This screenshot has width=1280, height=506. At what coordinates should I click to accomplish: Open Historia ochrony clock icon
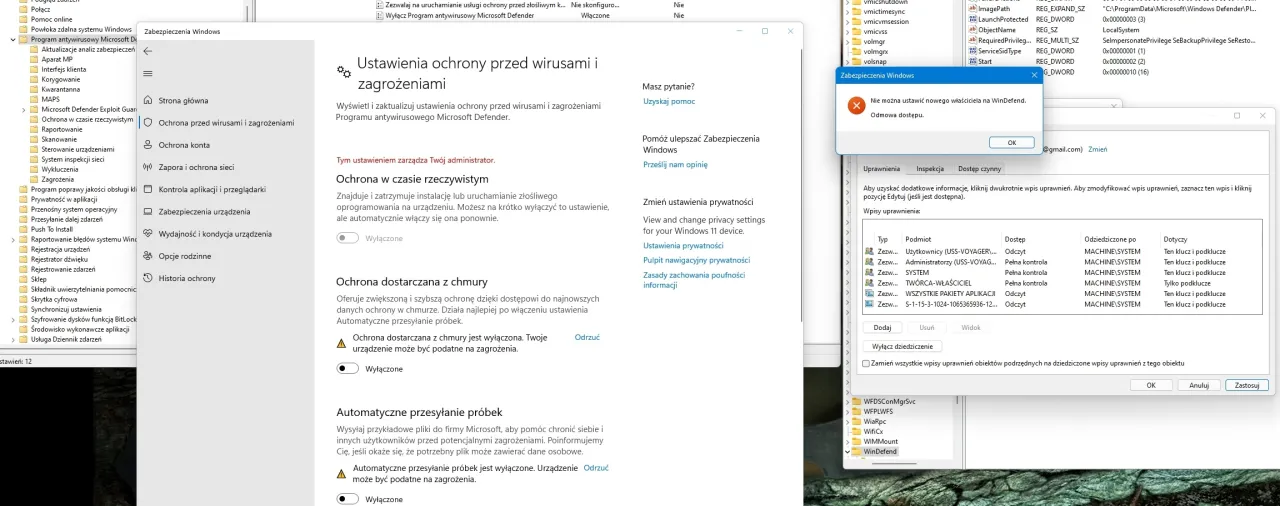[x=148, y=278]
